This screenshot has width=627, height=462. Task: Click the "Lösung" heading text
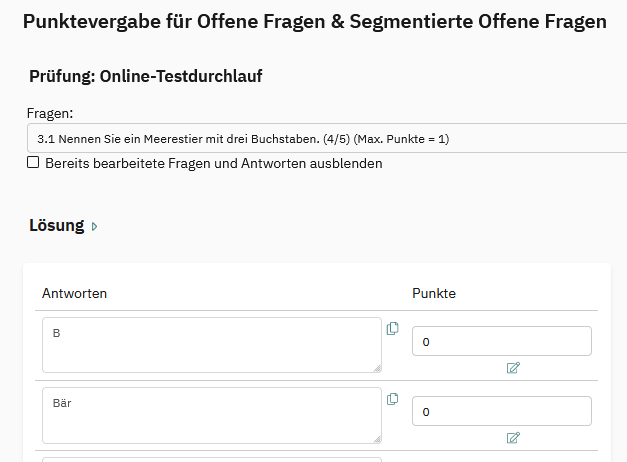click(56, 226)
